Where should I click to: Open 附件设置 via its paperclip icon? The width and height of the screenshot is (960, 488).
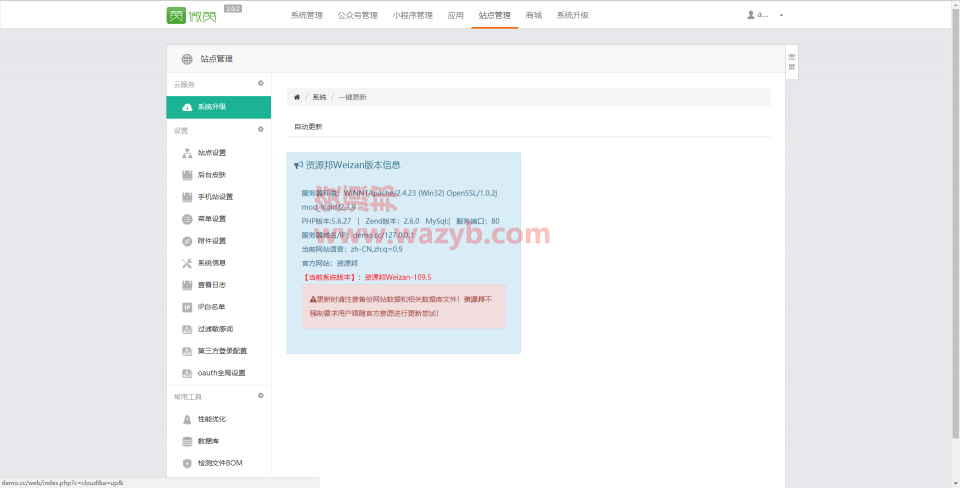(187, 241)
